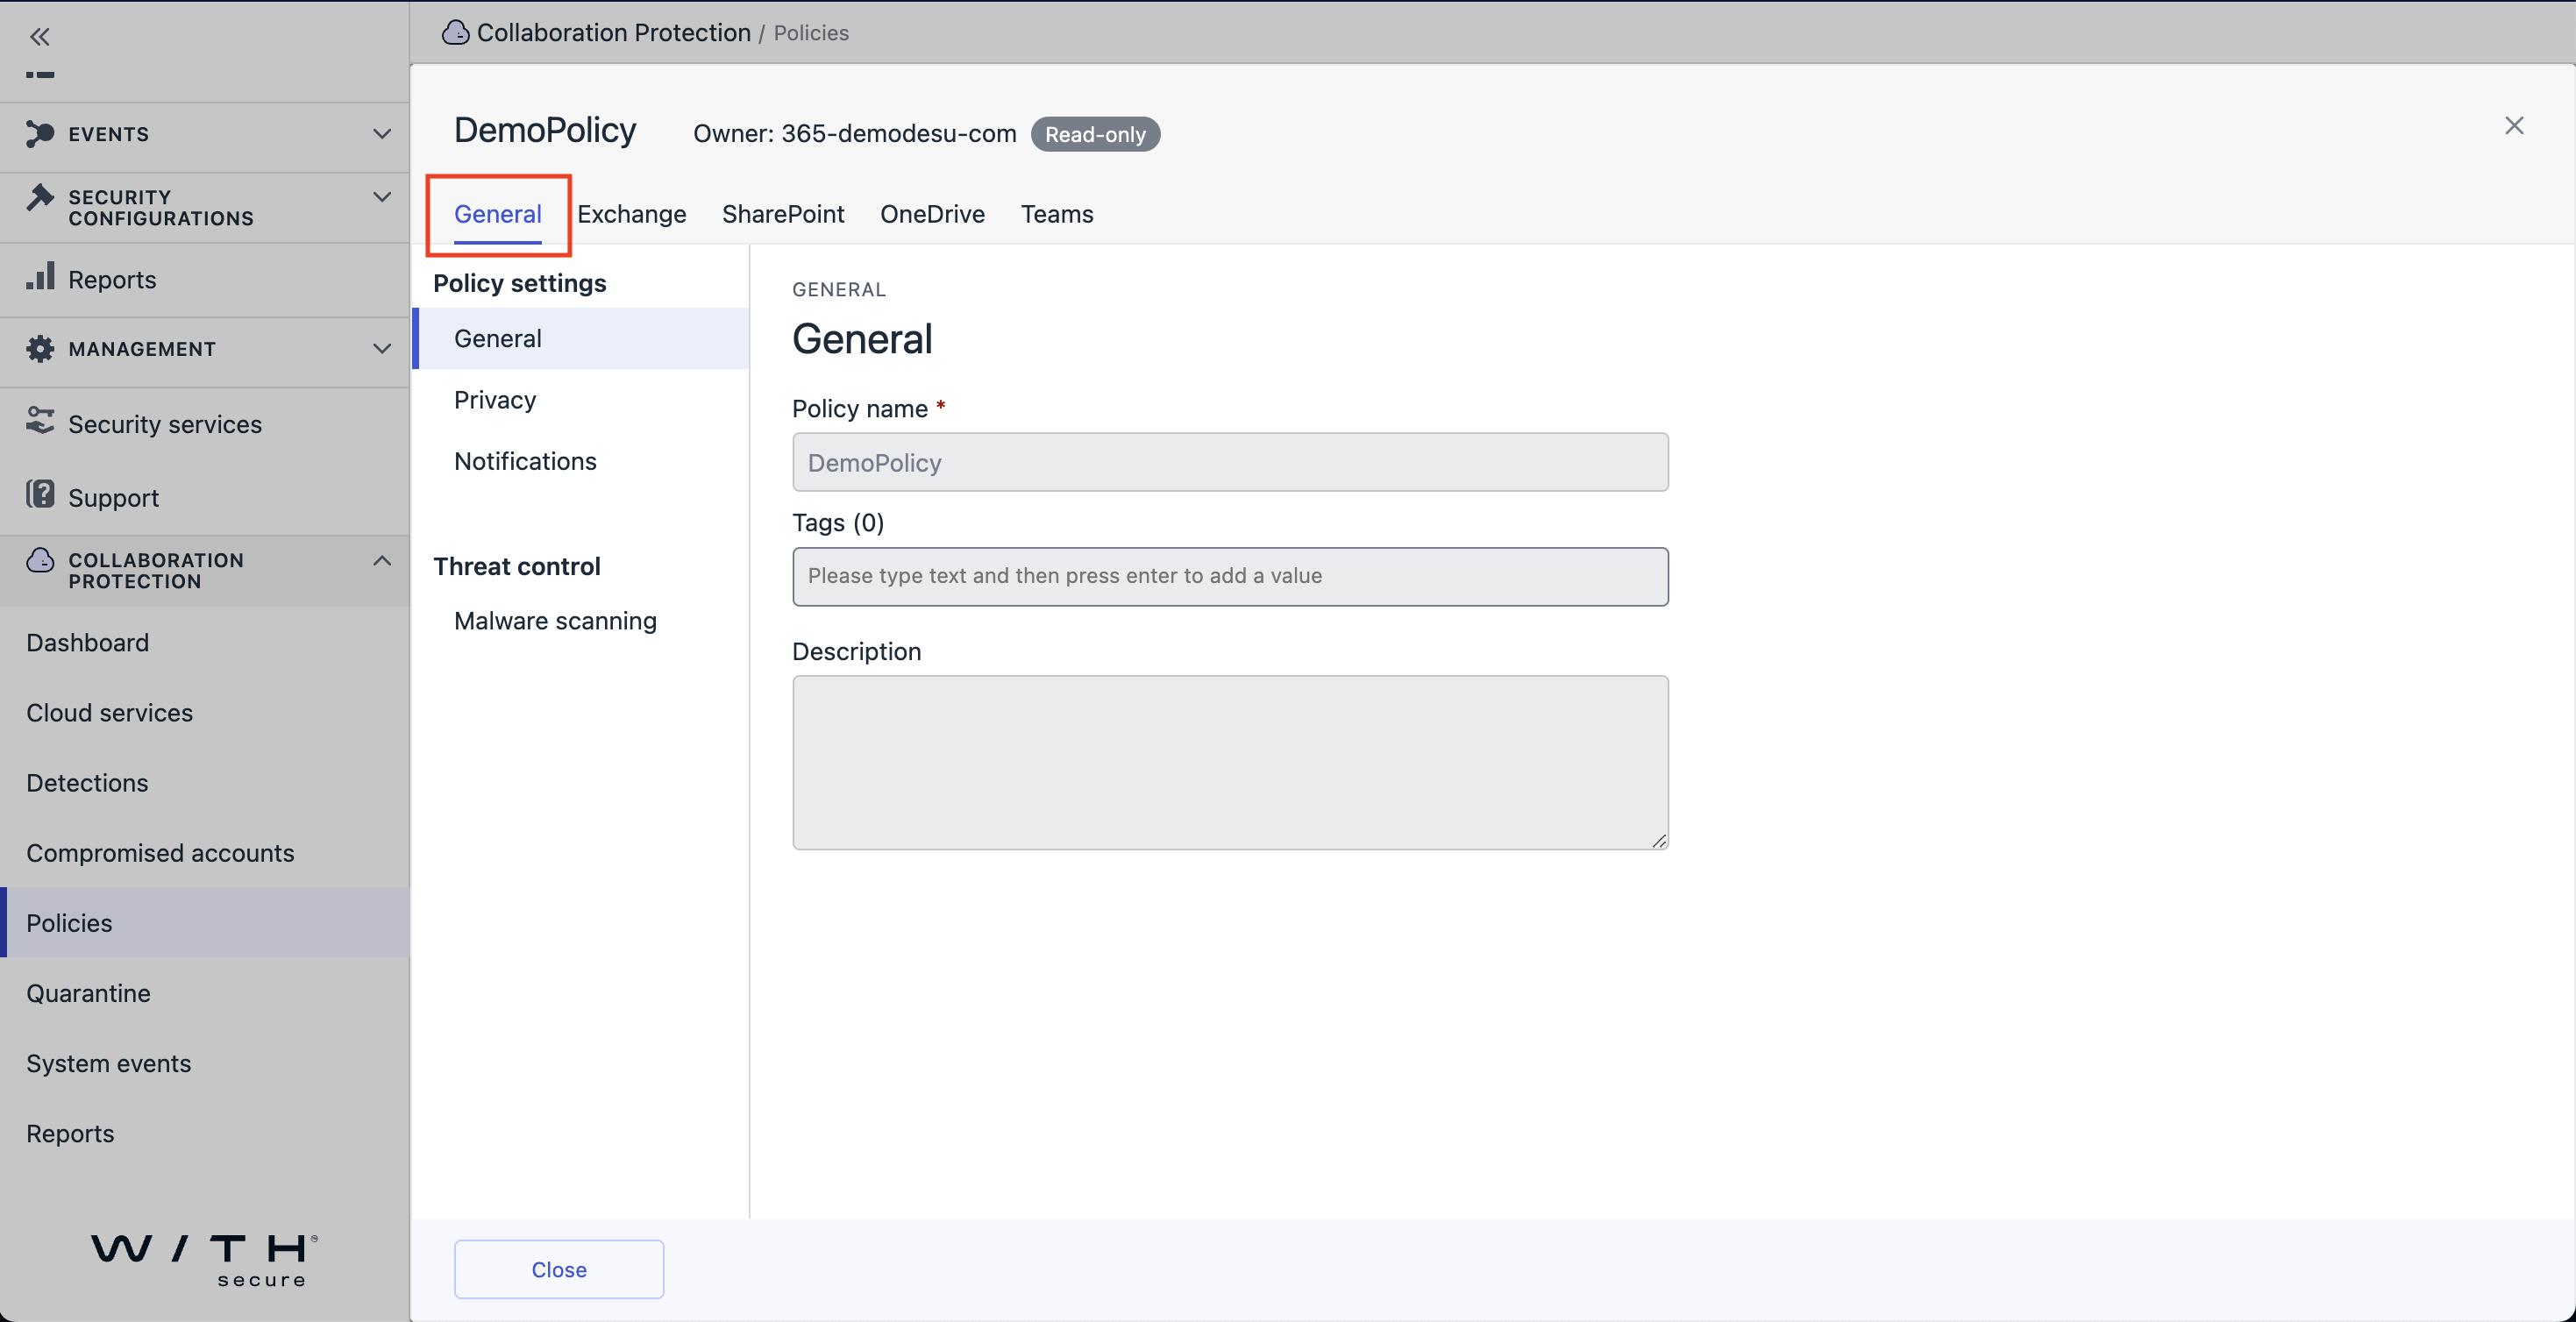Viewport: 2576px width, 1322px height.
Task: Expand the Security Configurations chevron
Action: pos(381,197)
